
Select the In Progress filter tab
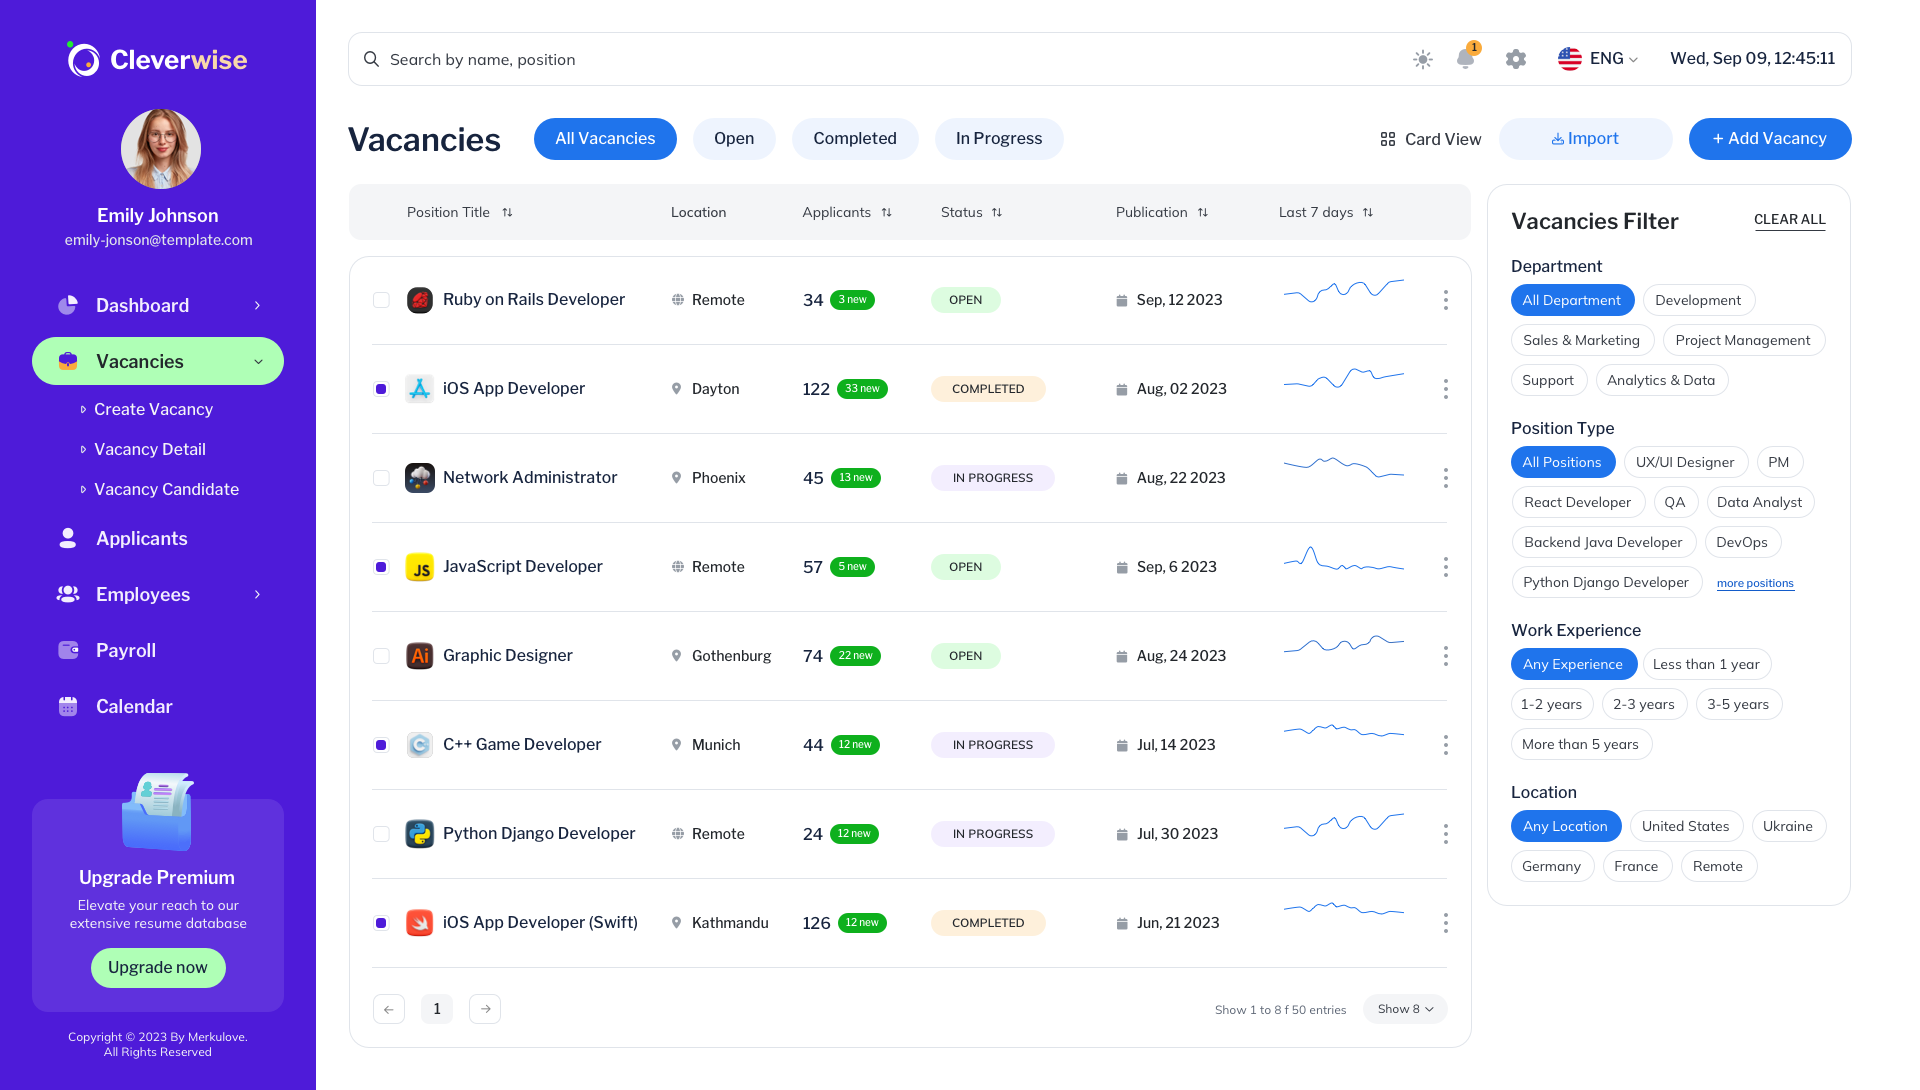pos(998,139)
